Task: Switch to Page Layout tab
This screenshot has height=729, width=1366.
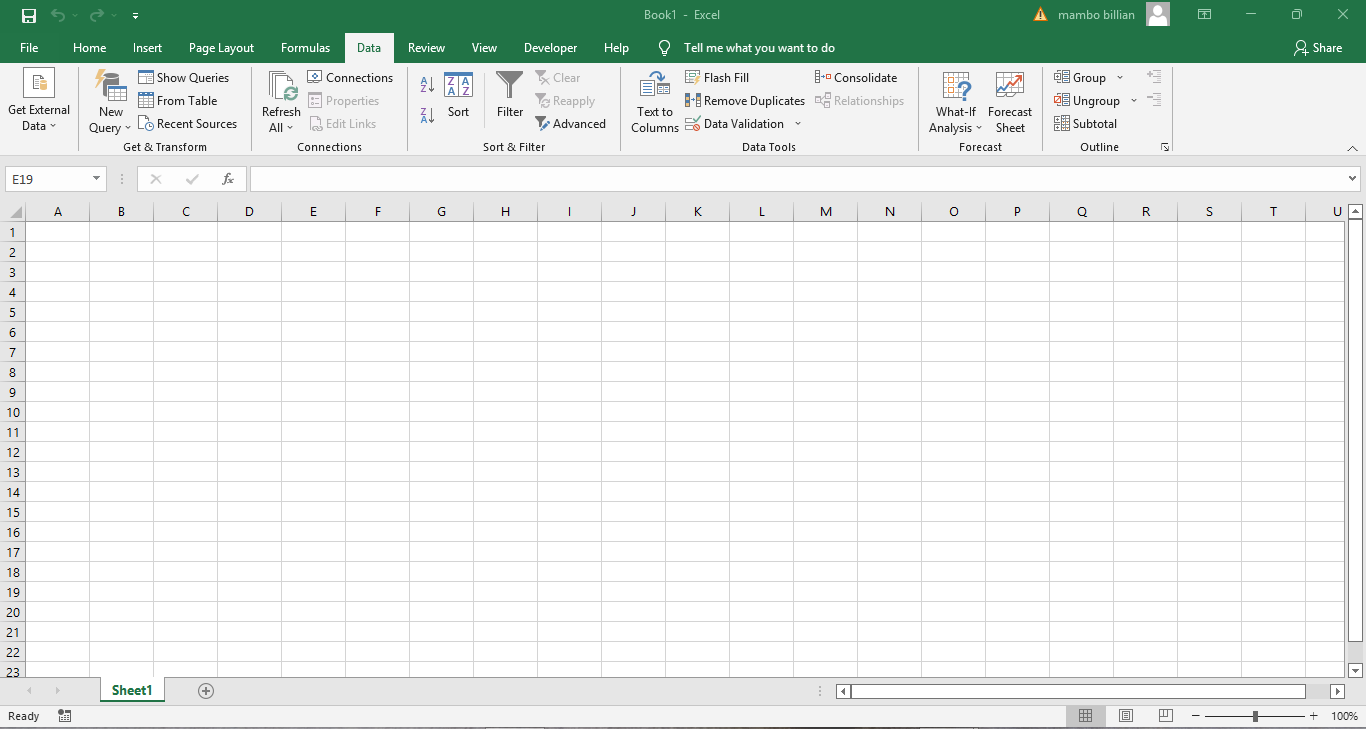Action: pyautogui.click(x=221, y=48)
